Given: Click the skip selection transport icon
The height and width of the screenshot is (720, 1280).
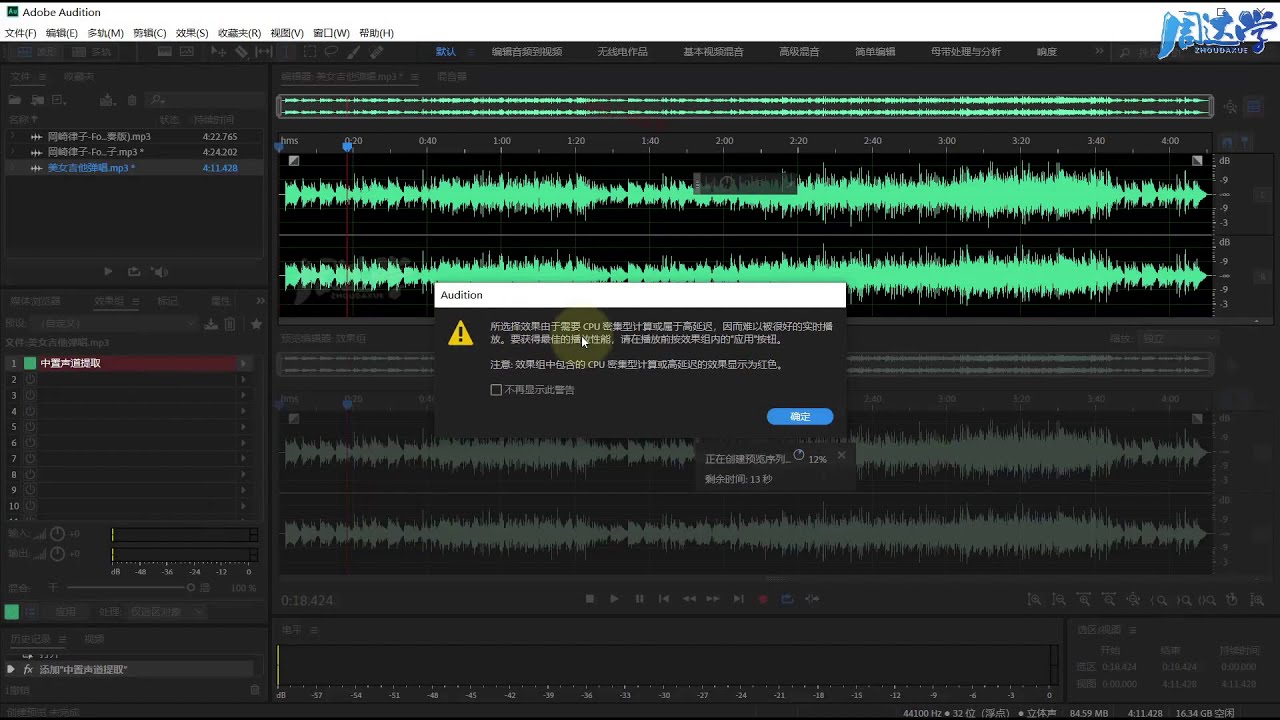Looking at the screenshot, I should click(811, 599).
